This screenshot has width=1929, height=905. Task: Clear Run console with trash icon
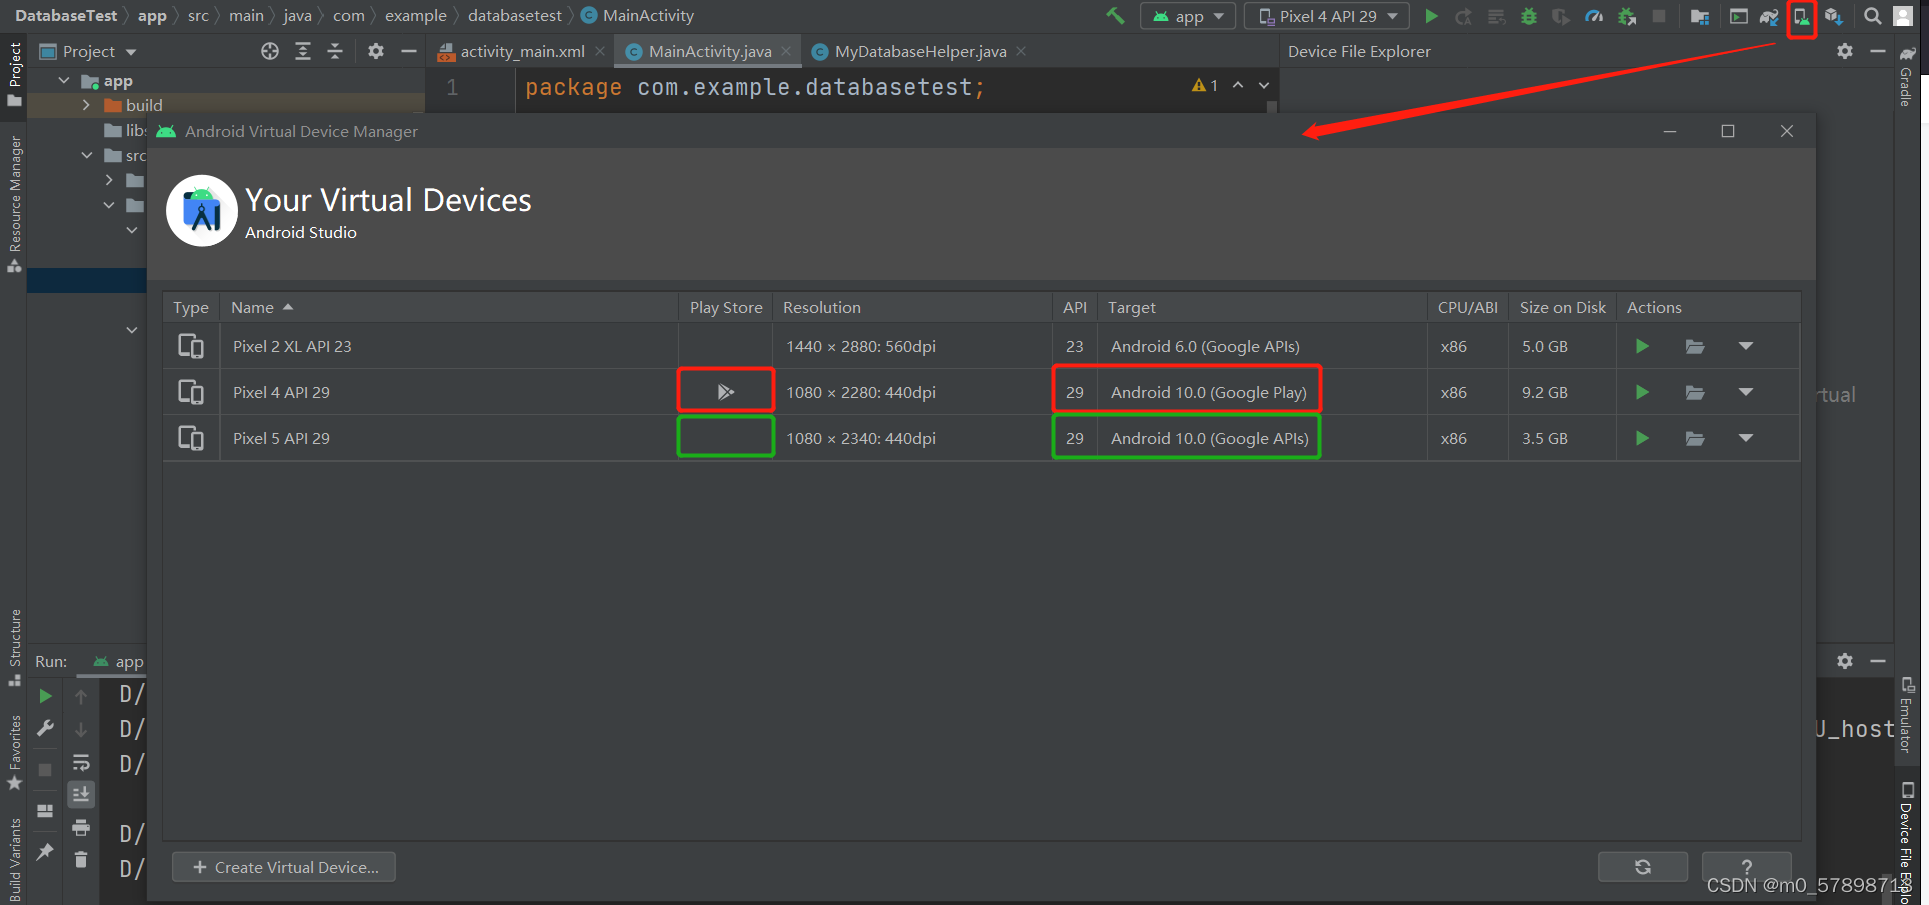coord(81,859)
